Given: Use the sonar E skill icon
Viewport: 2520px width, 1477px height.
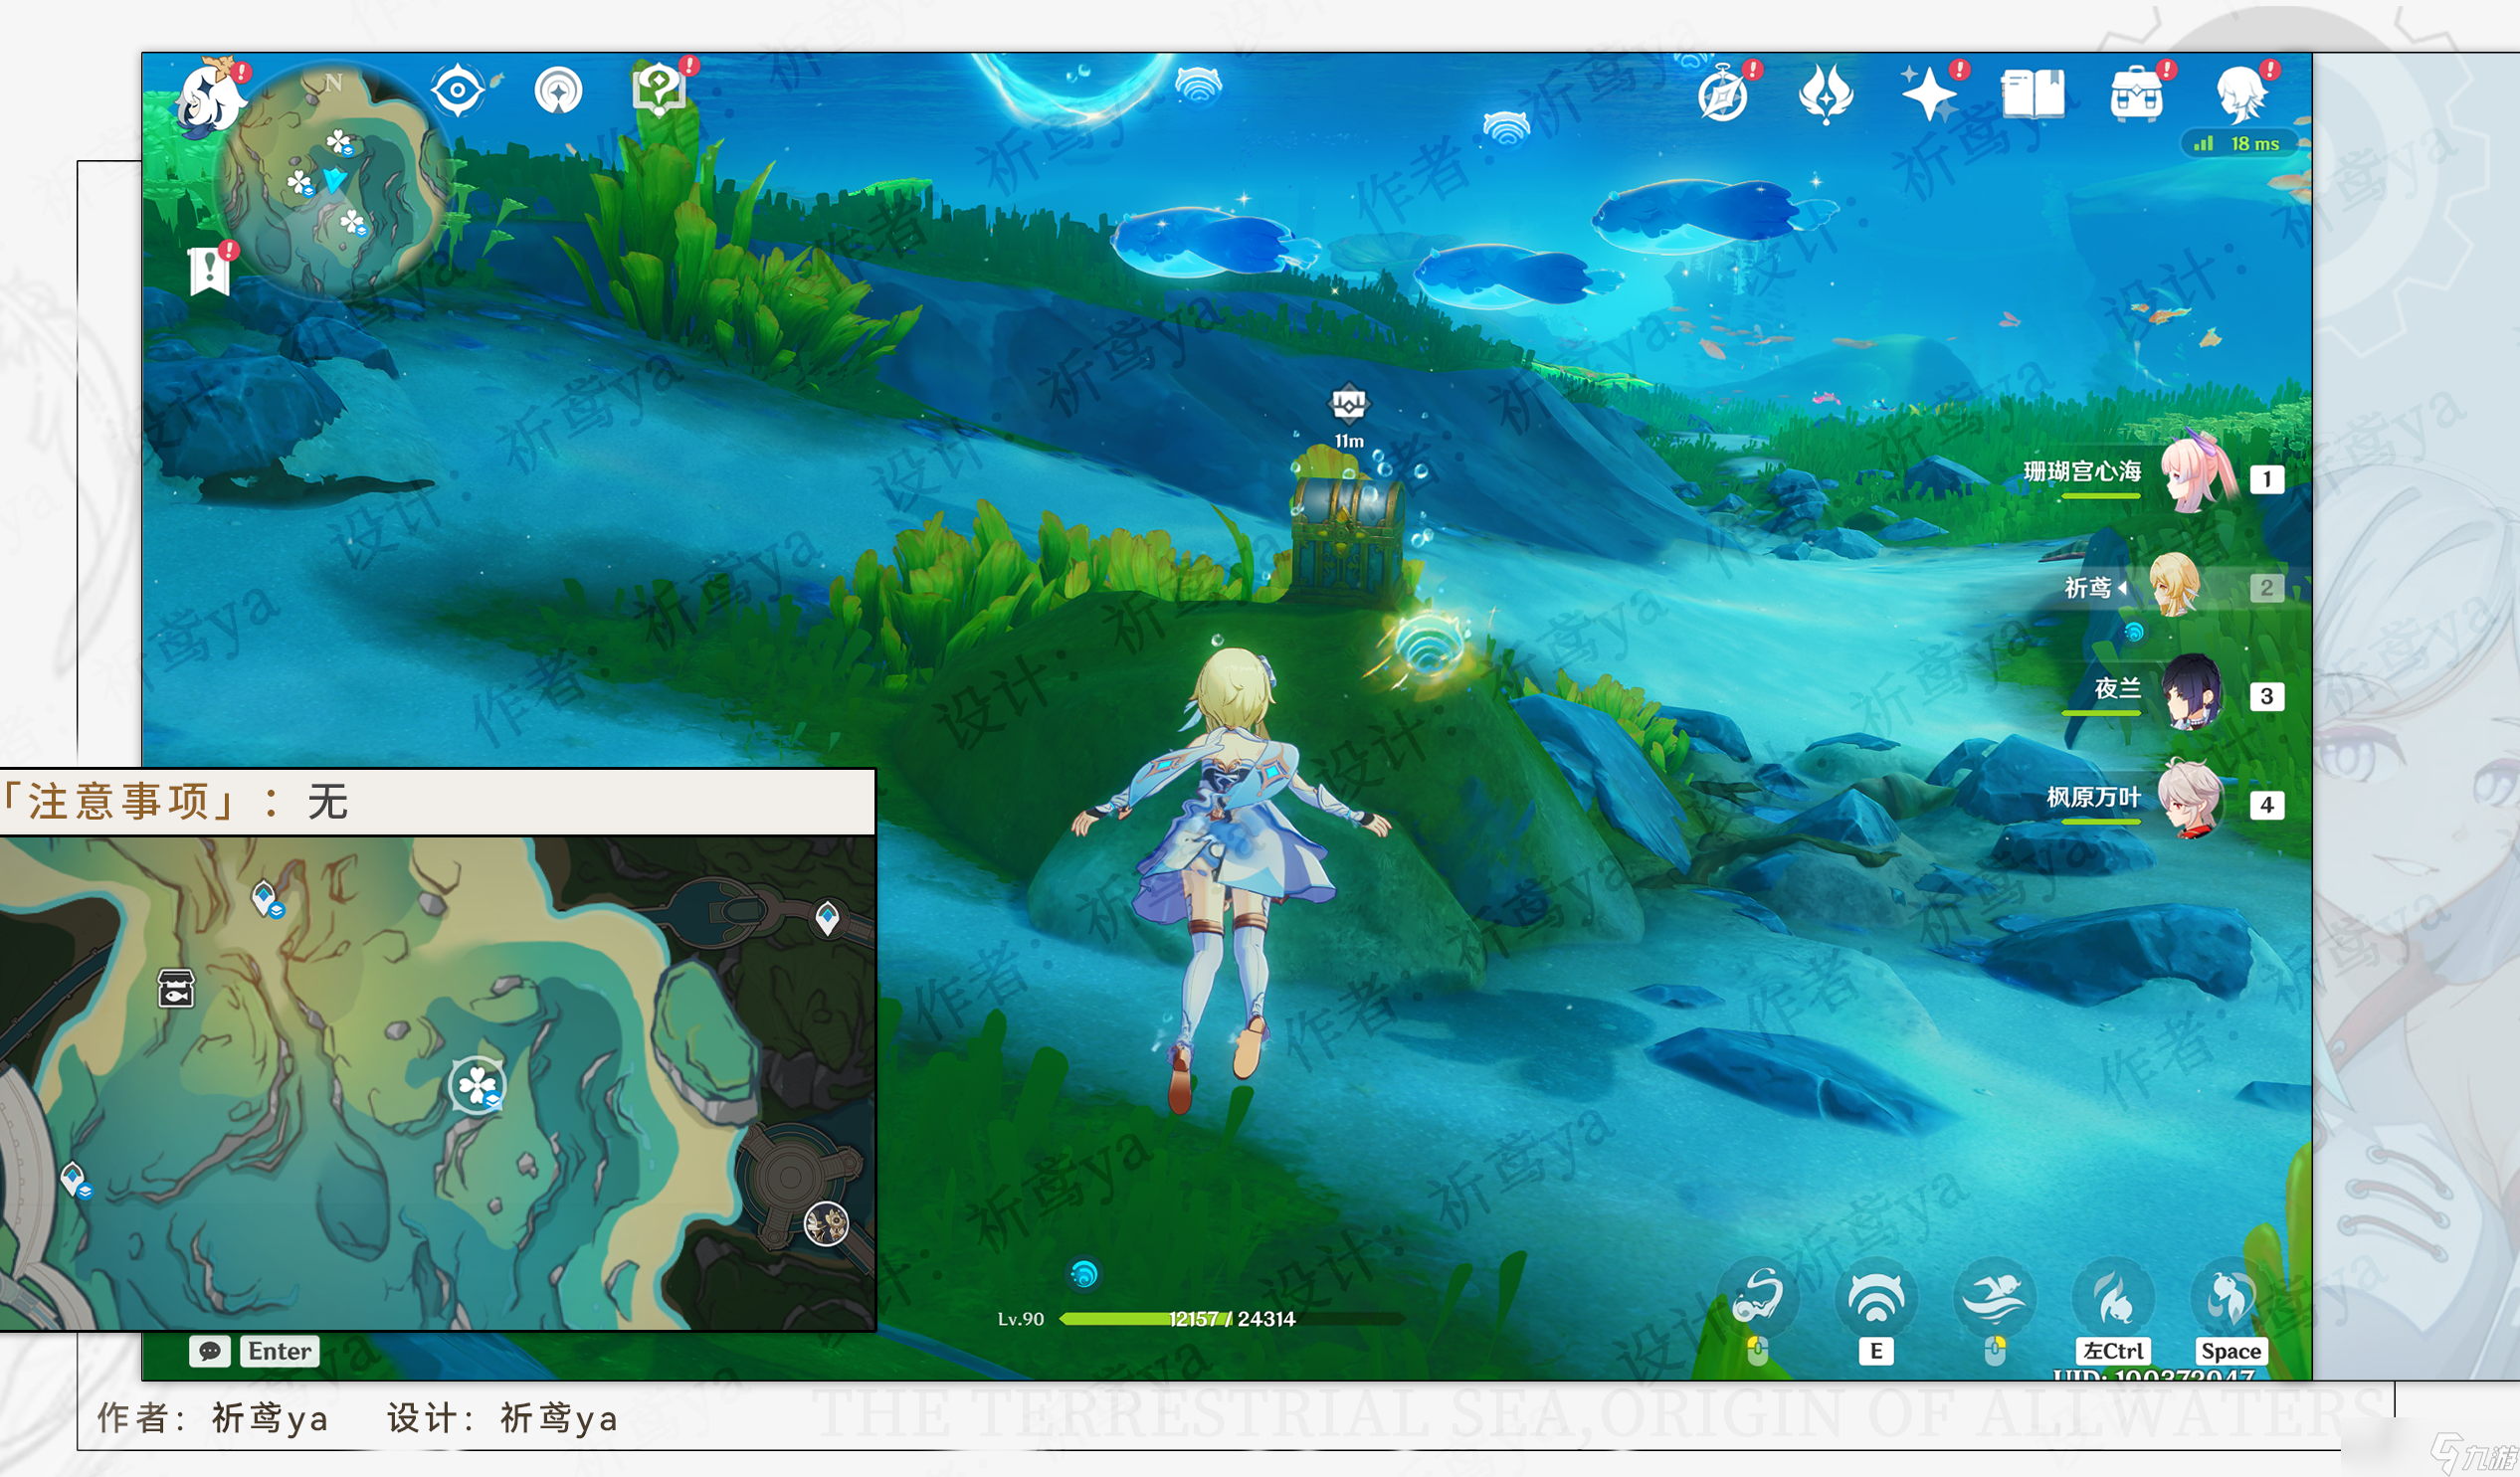Looking at the screenshot, I should 1876,1298.
